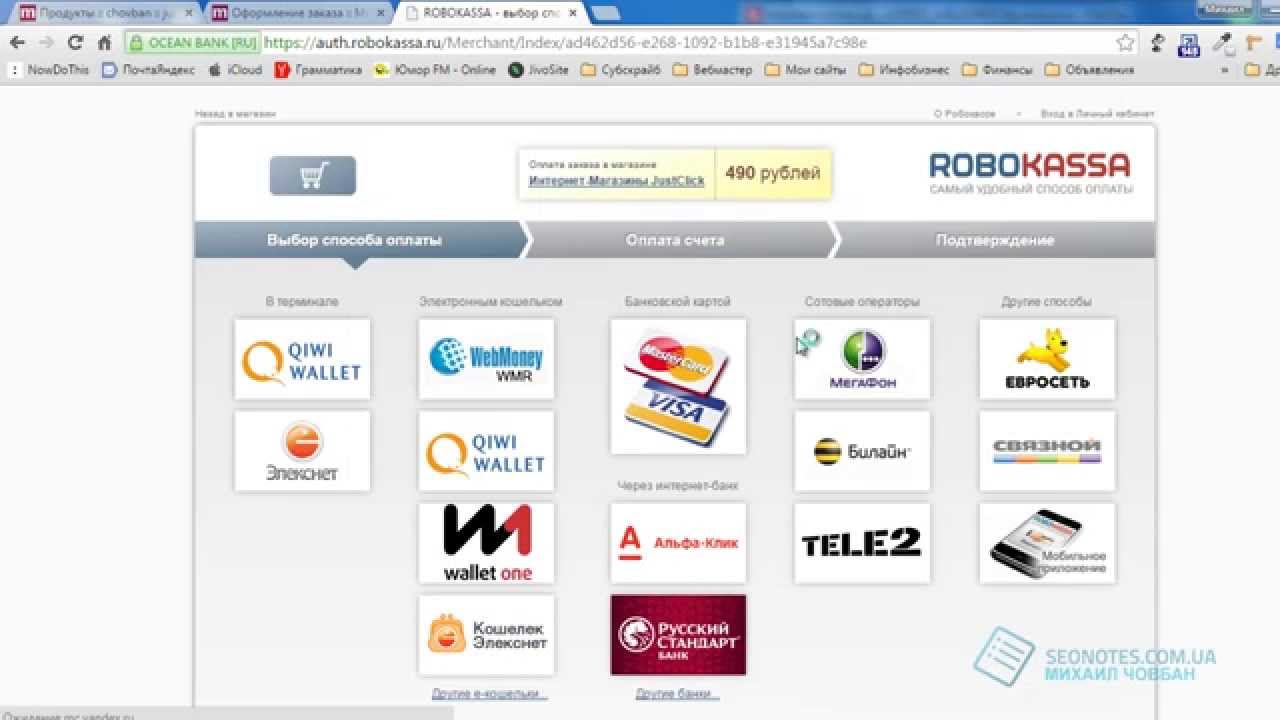Open О Робокассе link
The width and height of the screenshot is (1280, 720).
click(965, 114)
